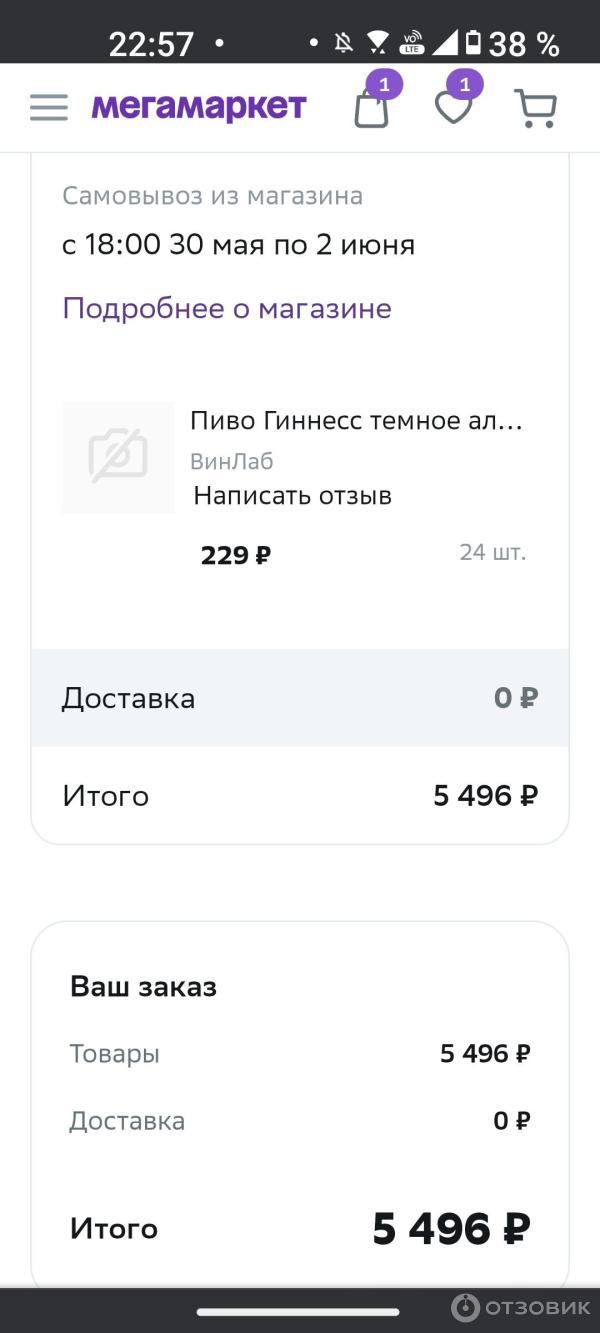Tap the "Ваш заказ" summary heading

click(x=143, y=987)
